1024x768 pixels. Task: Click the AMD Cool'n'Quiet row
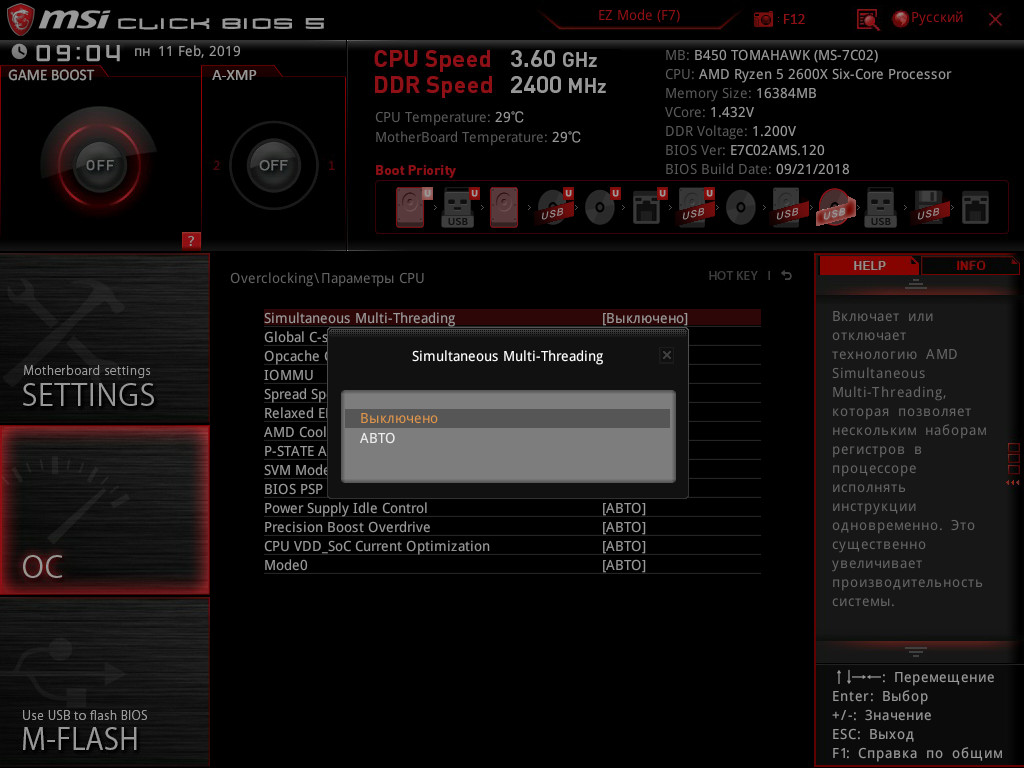pyautogui.click(x=296, y=432)
